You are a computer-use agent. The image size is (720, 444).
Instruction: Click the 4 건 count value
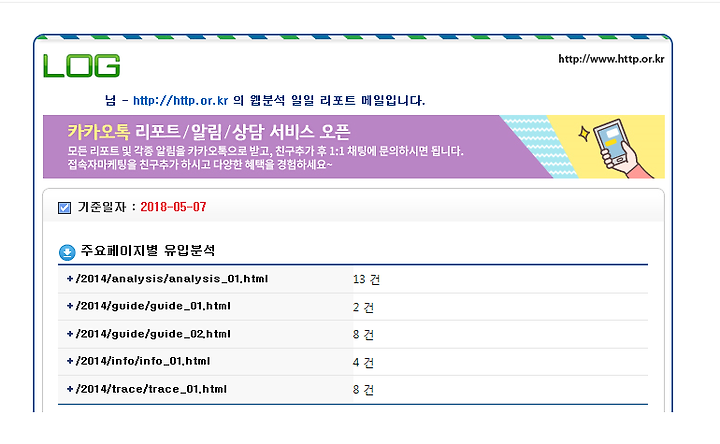[363, 362]
